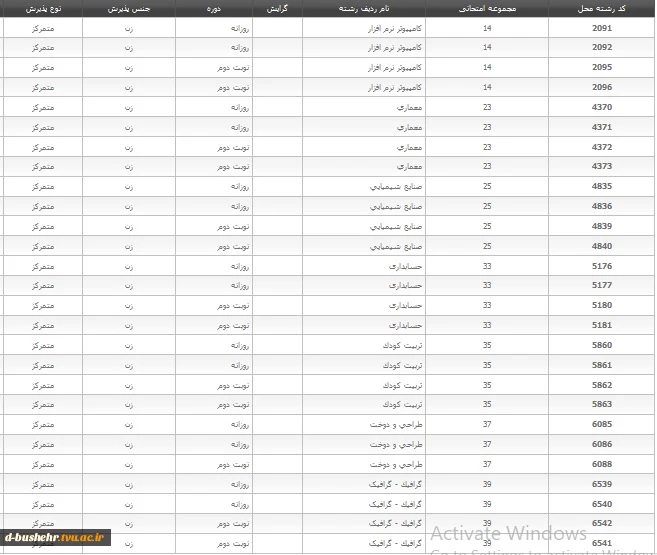
Task: Select code cell 6539
Action: click(x=602, y=484)
